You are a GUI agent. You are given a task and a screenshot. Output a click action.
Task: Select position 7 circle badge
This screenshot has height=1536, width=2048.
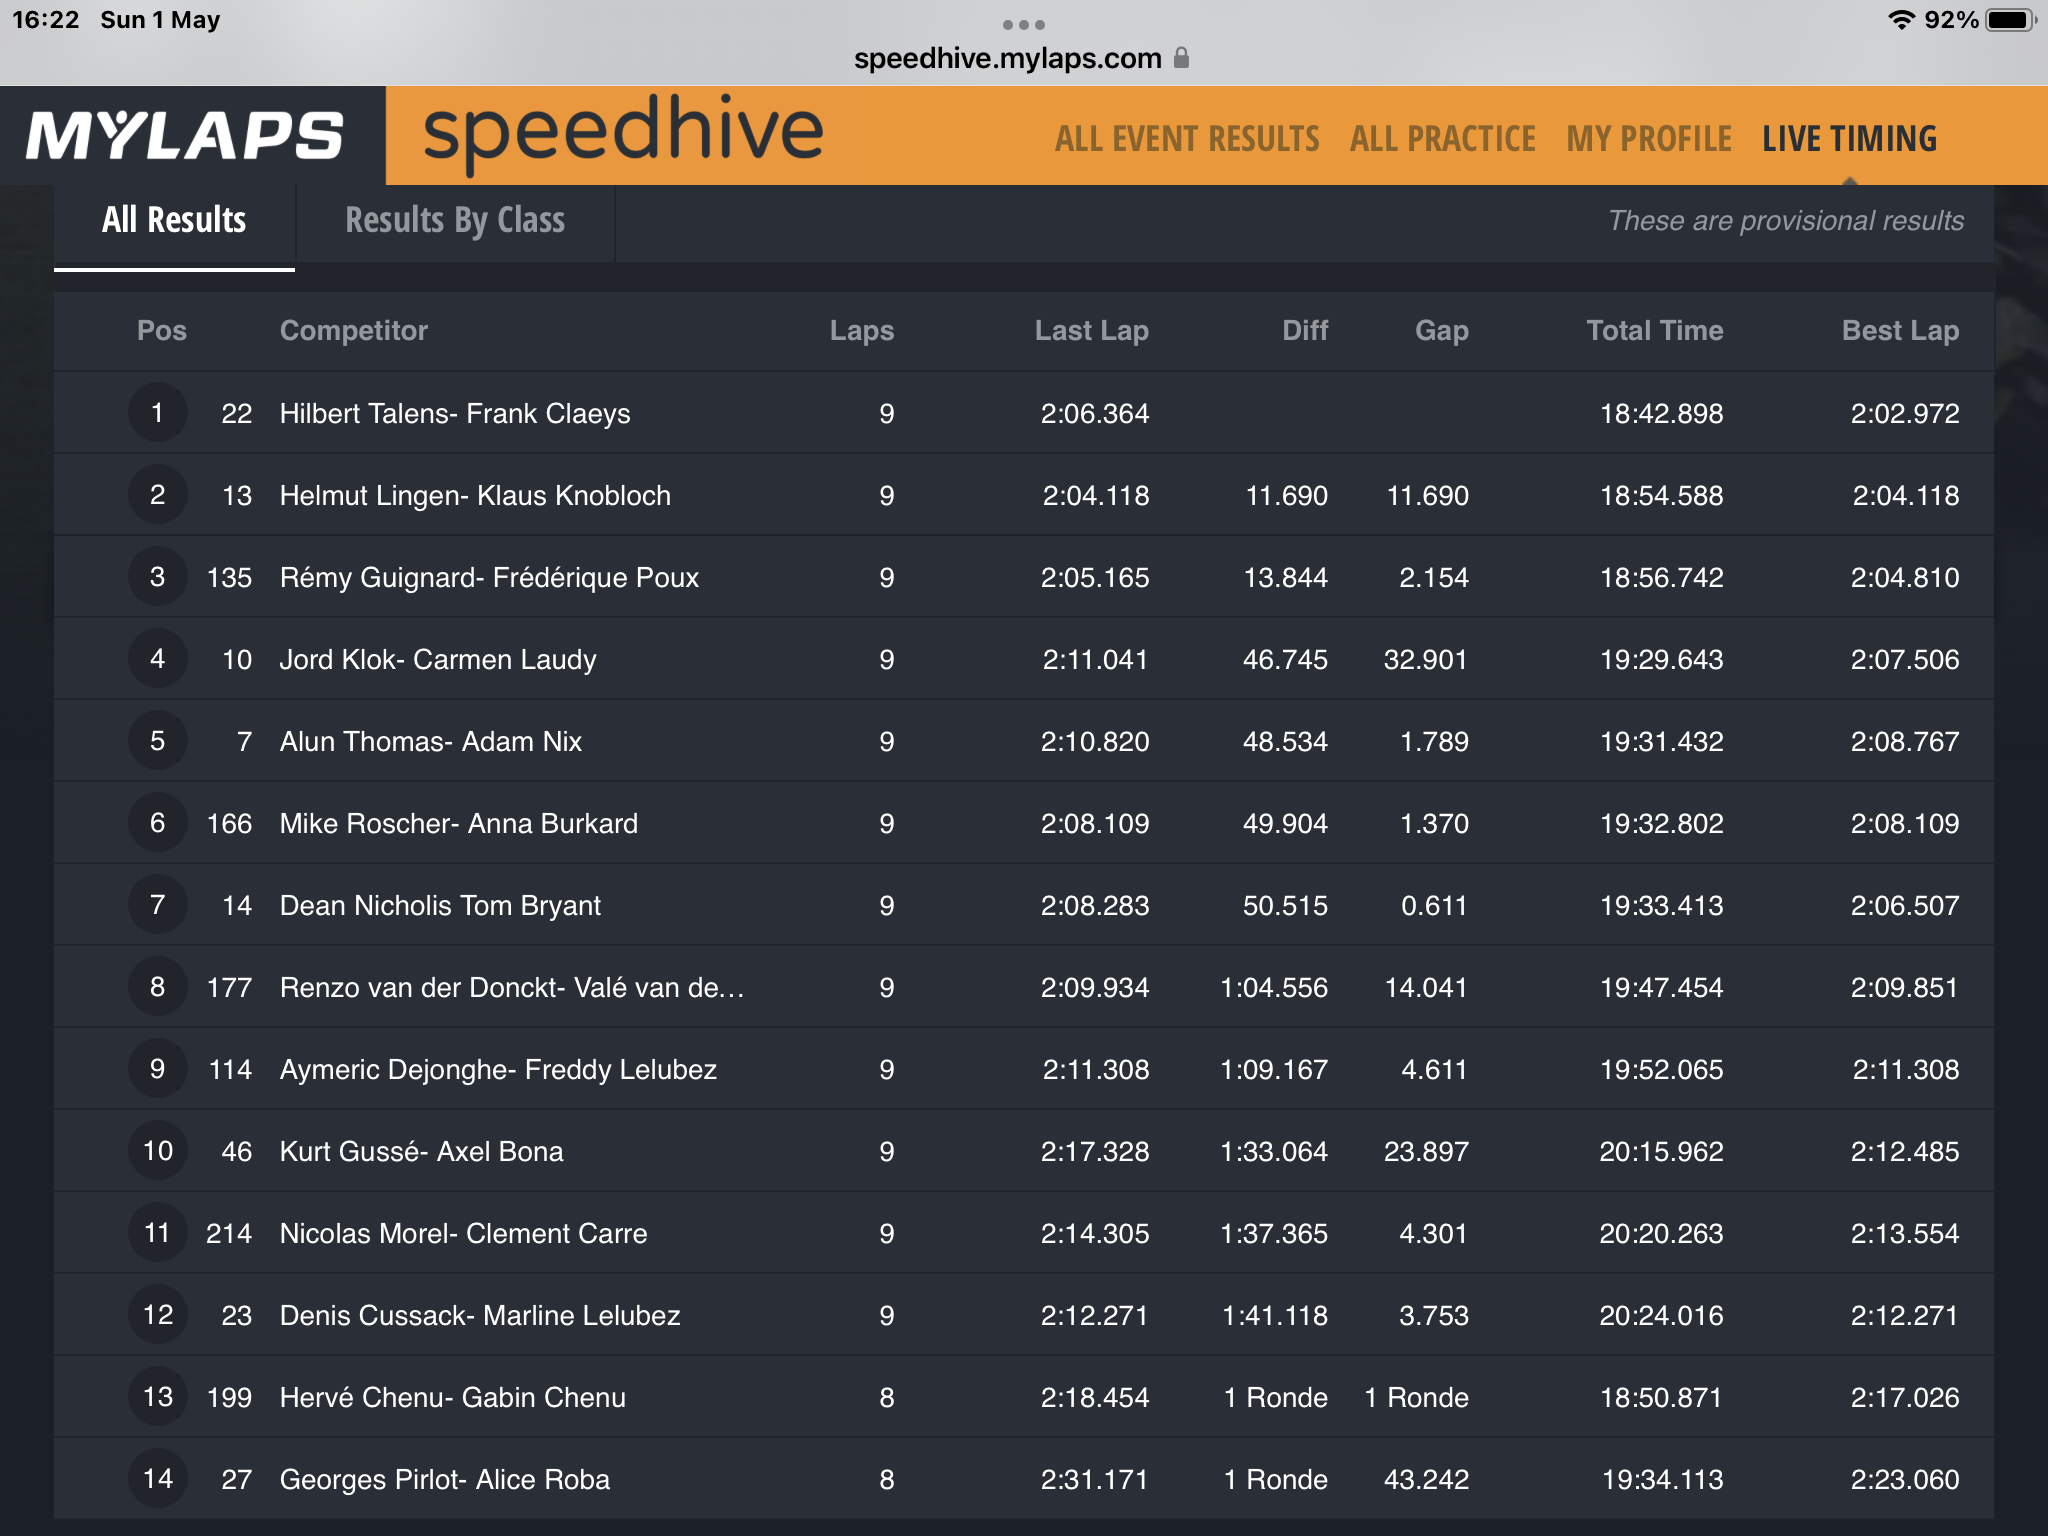point(158,905)
